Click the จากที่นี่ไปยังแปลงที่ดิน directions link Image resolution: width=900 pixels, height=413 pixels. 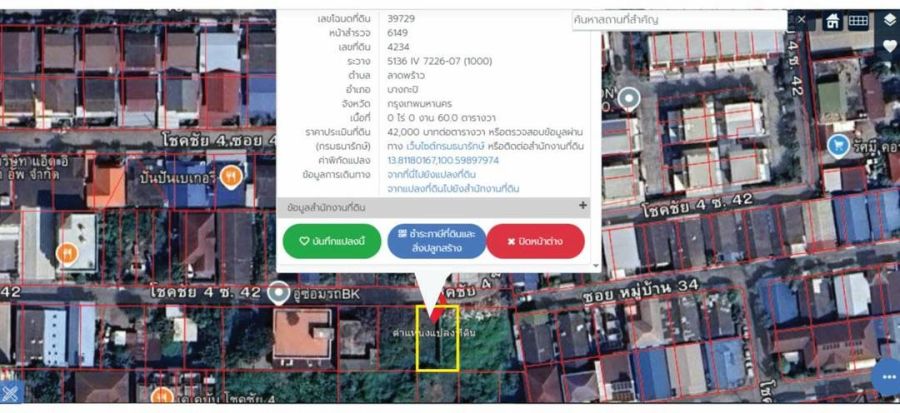(x=439, y=174)
